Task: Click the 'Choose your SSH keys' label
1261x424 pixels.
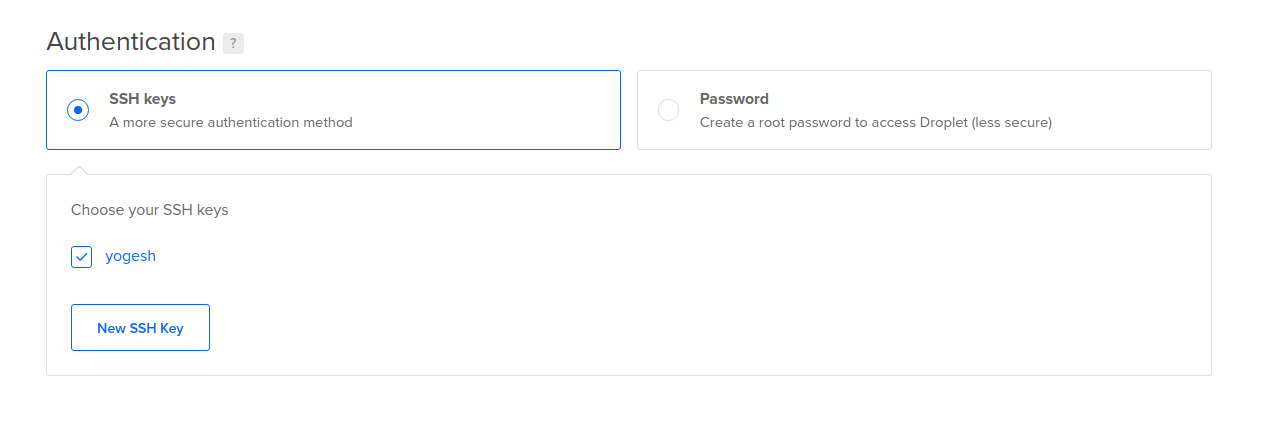Action: pos(149,210)
